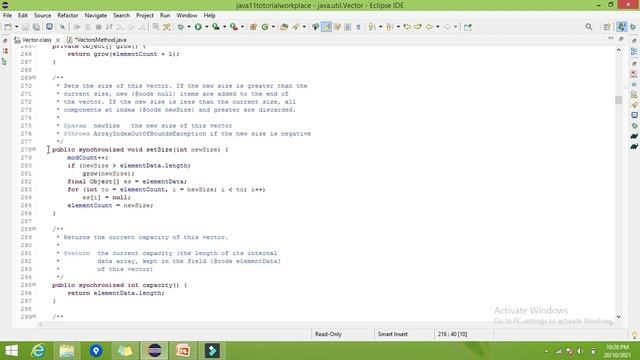Click the Smart Insert status bar entry
The width and height of the screenshot is (640, 360).
point(393,334)
